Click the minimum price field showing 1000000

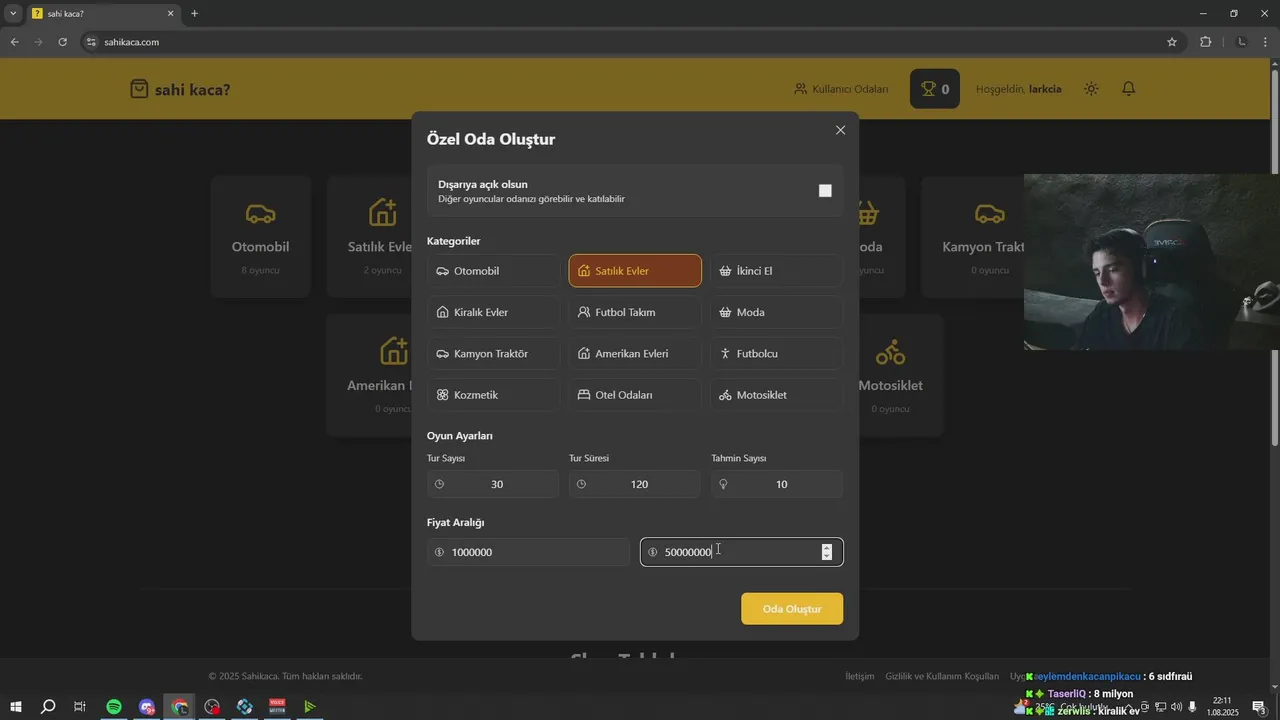click(x=528, y=552)
